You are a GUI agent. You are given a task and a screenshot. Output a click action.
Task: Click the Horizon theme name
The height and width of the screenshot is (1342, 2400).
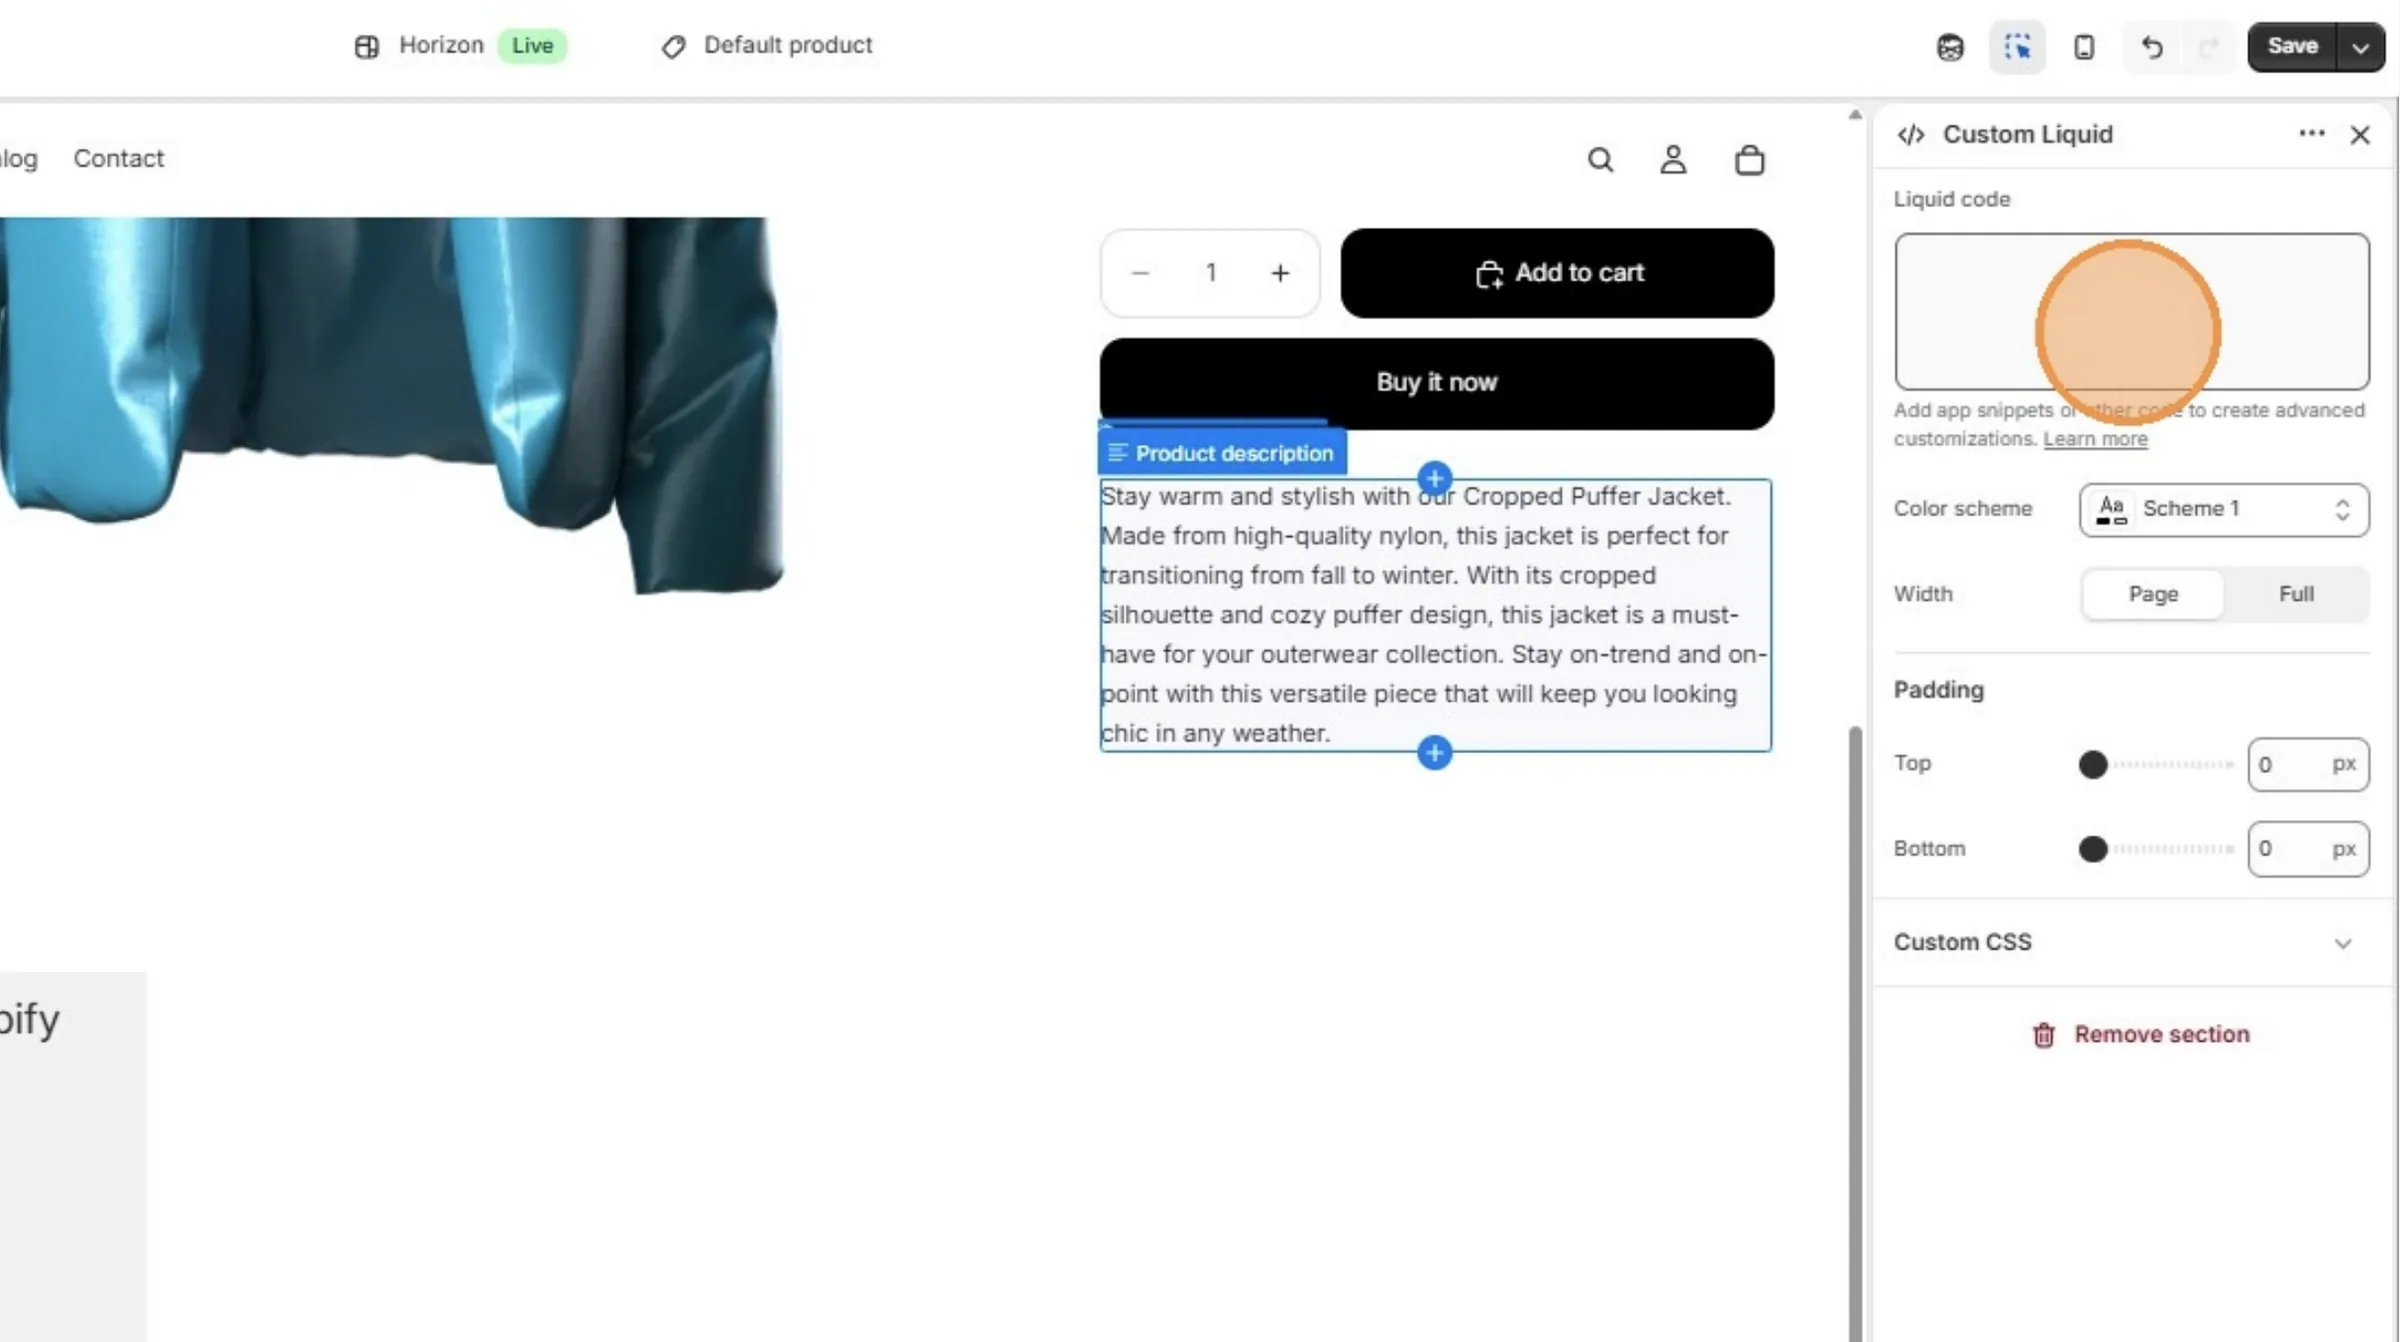[x=441, y=45]
